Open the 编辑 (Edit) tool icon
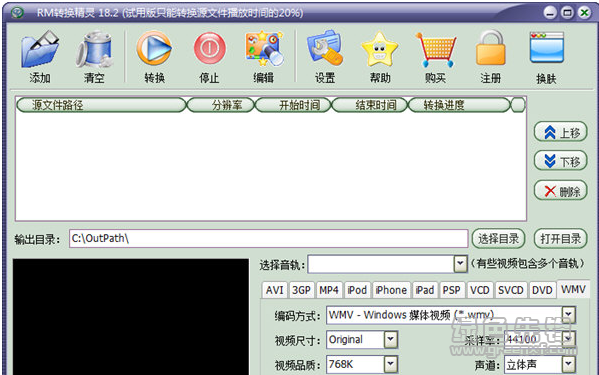Image resolution: width=599 pixels, height=375 pixels. (264, 48)
